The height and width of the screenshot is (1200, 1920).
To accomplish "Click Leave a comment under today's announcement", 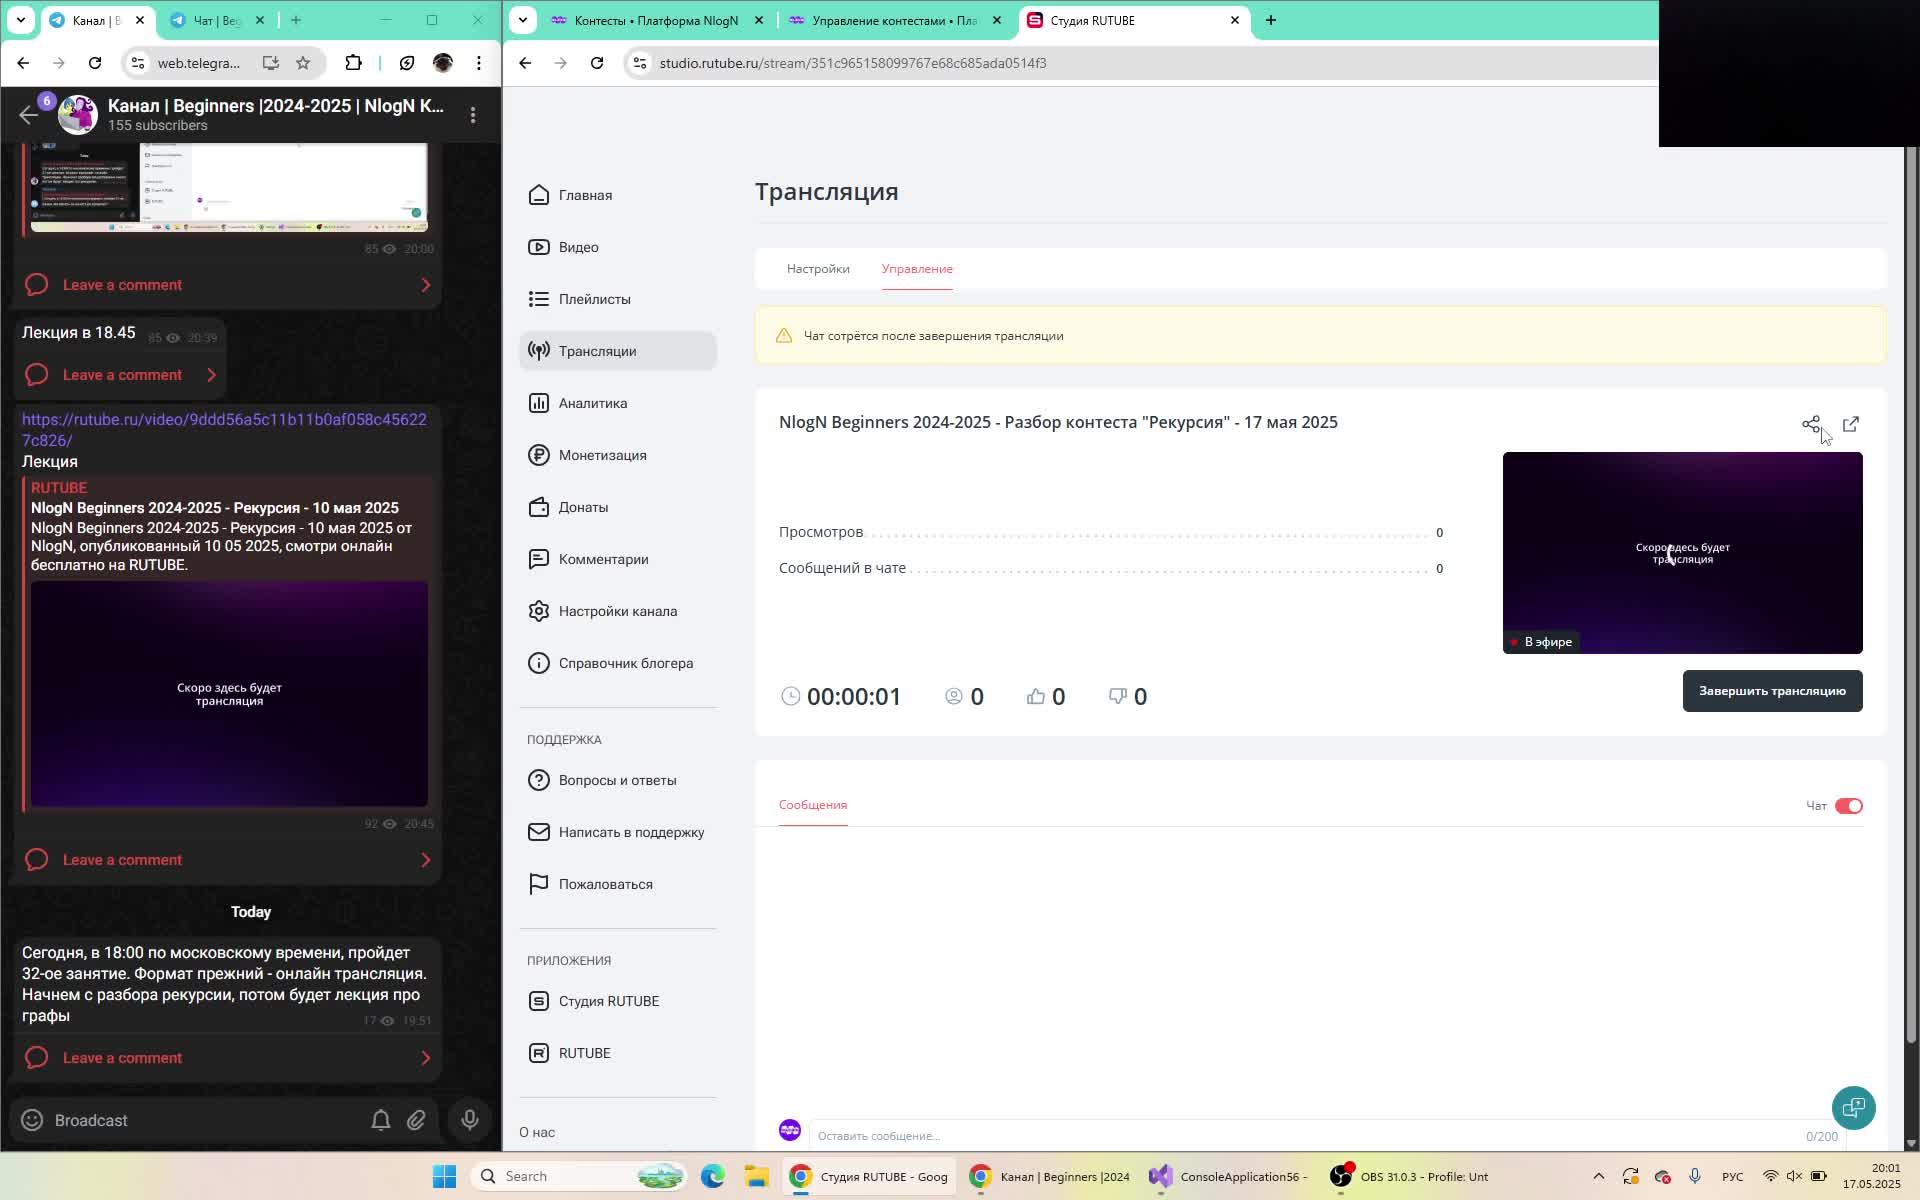I will [122, 1058].
